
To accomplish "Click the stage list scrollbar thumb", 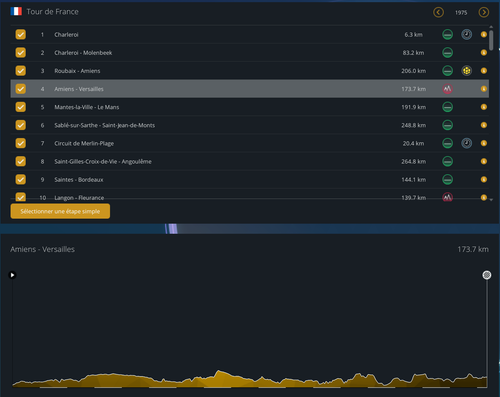I will pos(491,40).
